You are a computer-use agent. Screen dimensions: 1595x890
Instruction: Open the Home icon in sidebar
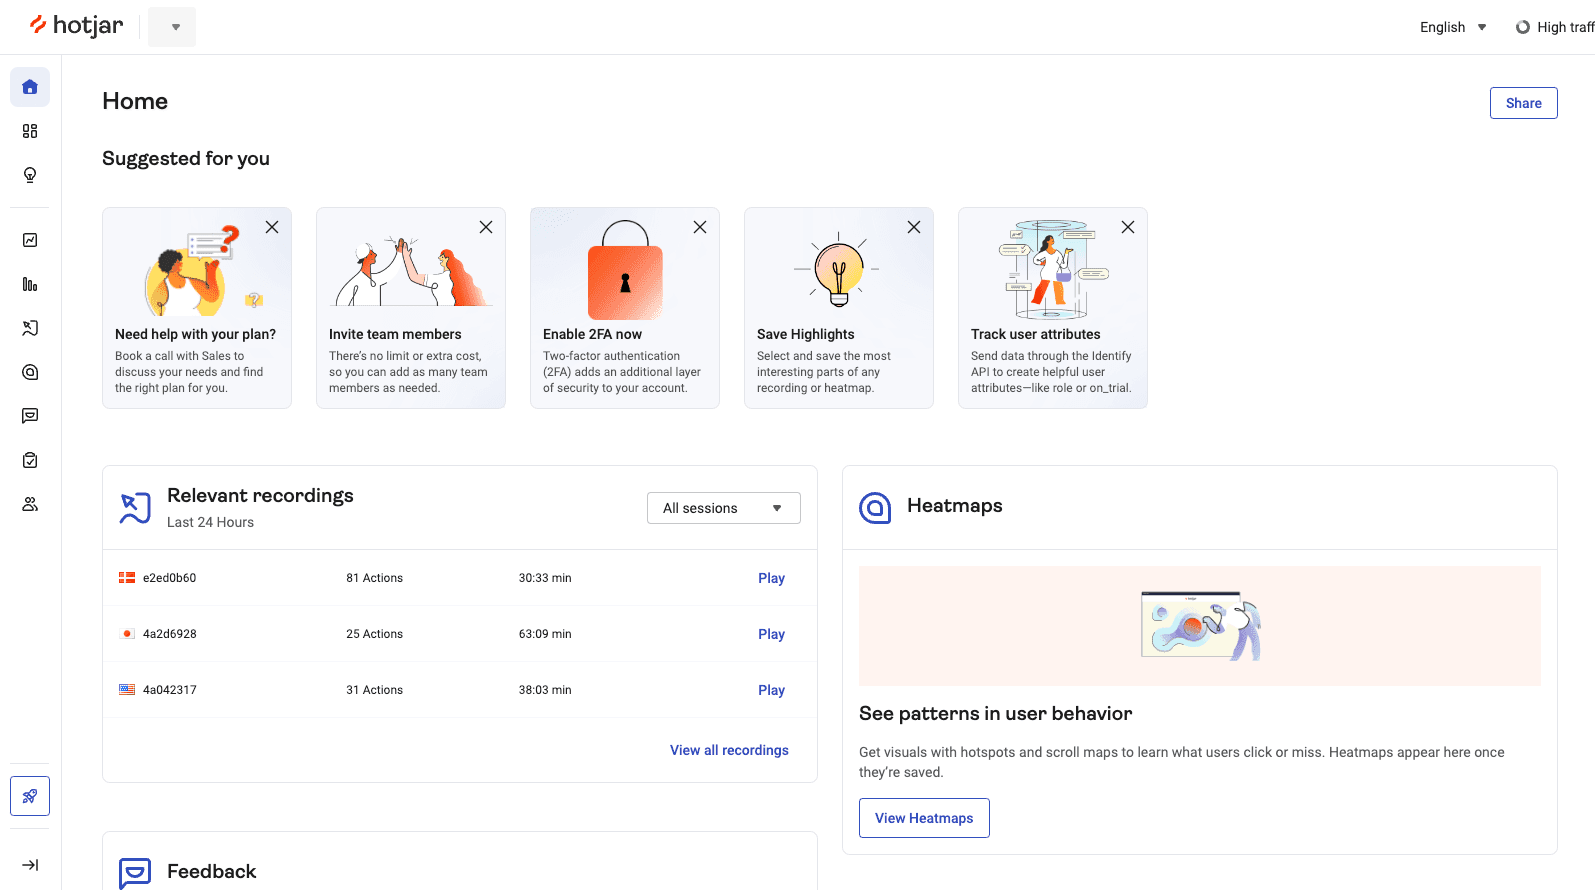30,87
